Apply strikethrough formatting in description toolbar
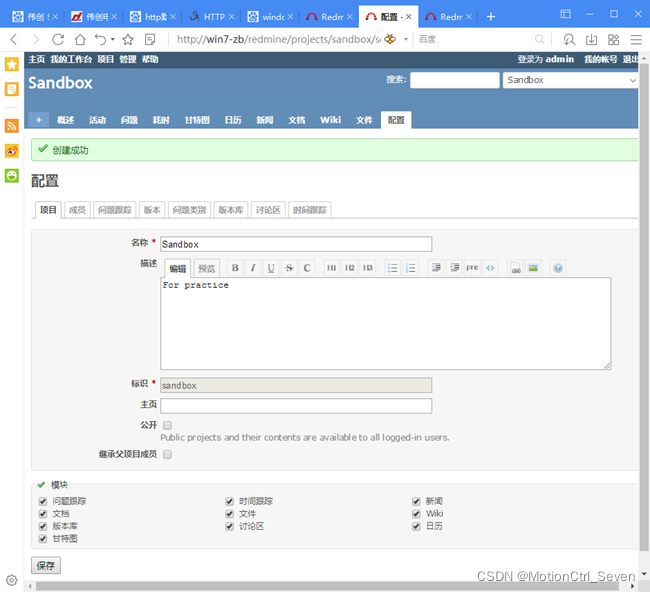Screen dimensions: 650x592 point(289,268)
